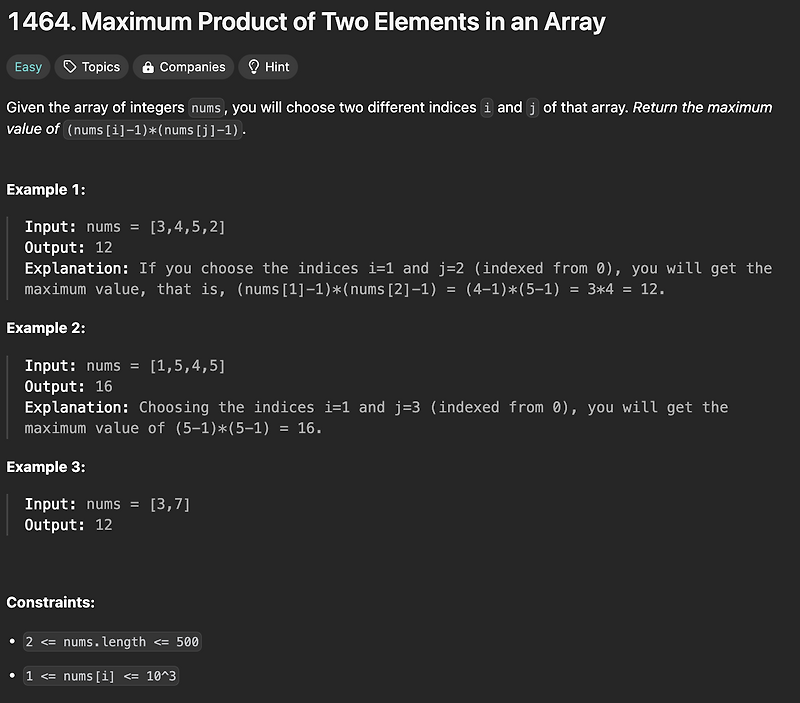Expand the Topics section
800x703 pixels.
pyautogui.click(x=91, y=67)
